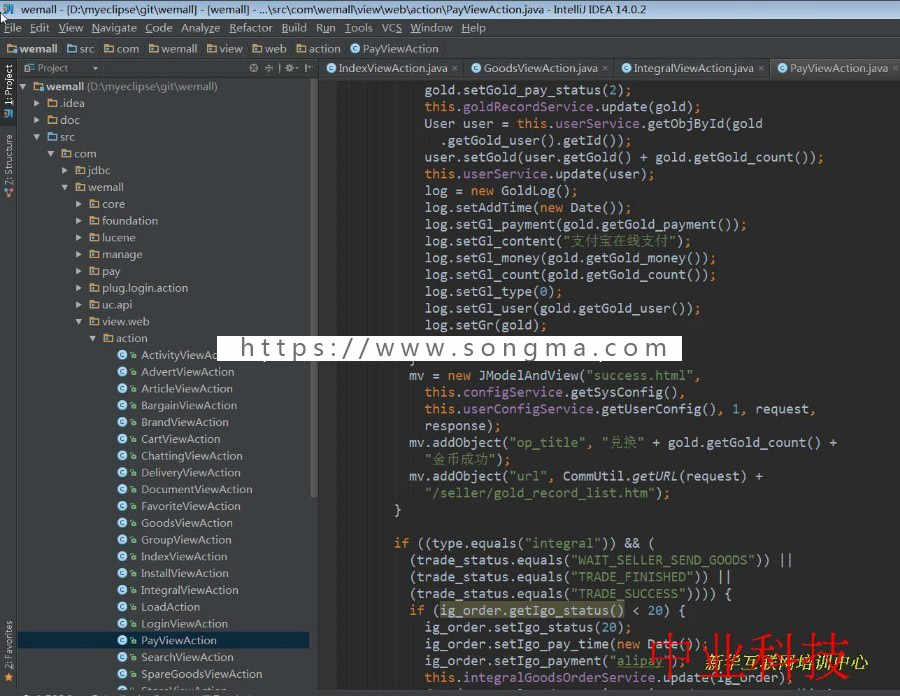Expand the manage package
Screen dimensions: 900x696
[x=79, y=254]
